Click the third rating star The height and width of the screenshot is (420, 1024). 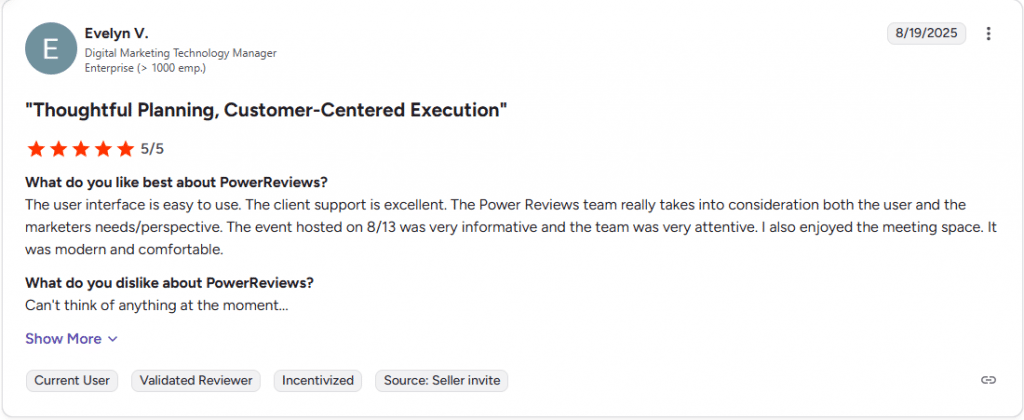[x=80, y=149]
